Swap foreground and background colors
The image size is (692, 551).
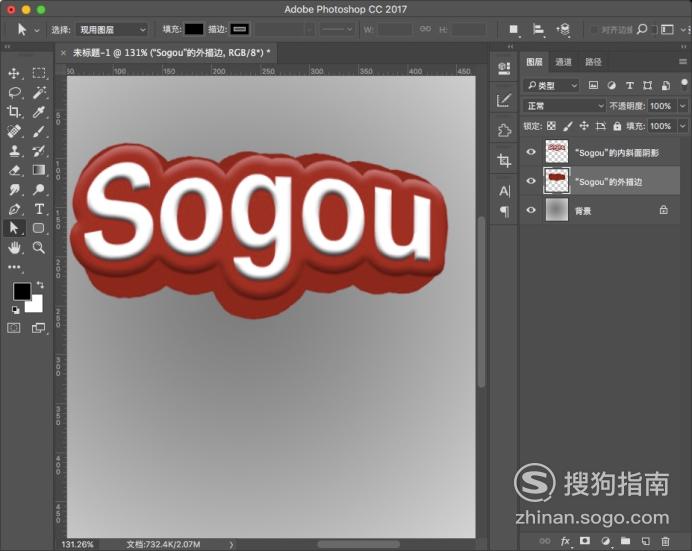[40, 285]
